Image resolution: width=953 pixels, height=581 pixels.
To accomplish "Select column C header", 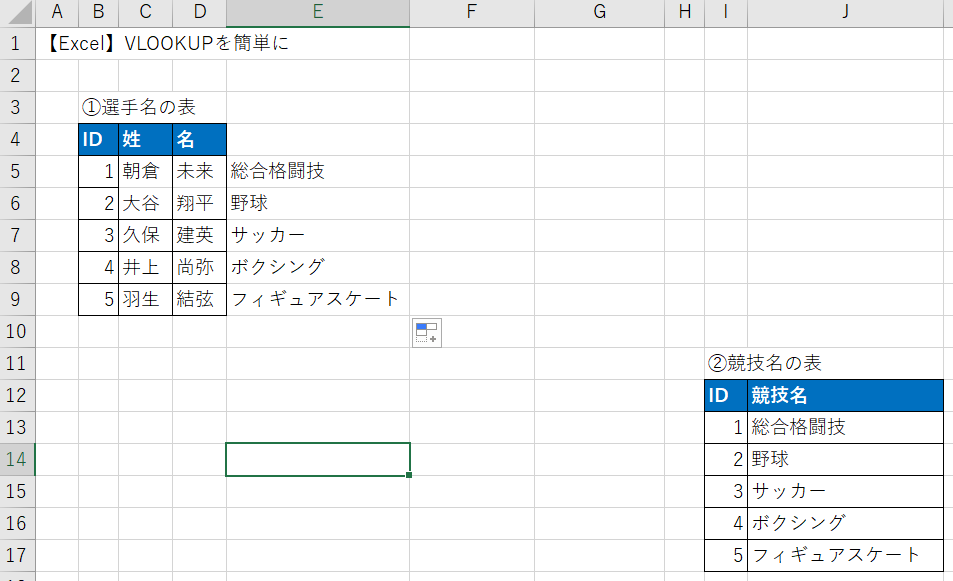I will click(x=146, y=12).
